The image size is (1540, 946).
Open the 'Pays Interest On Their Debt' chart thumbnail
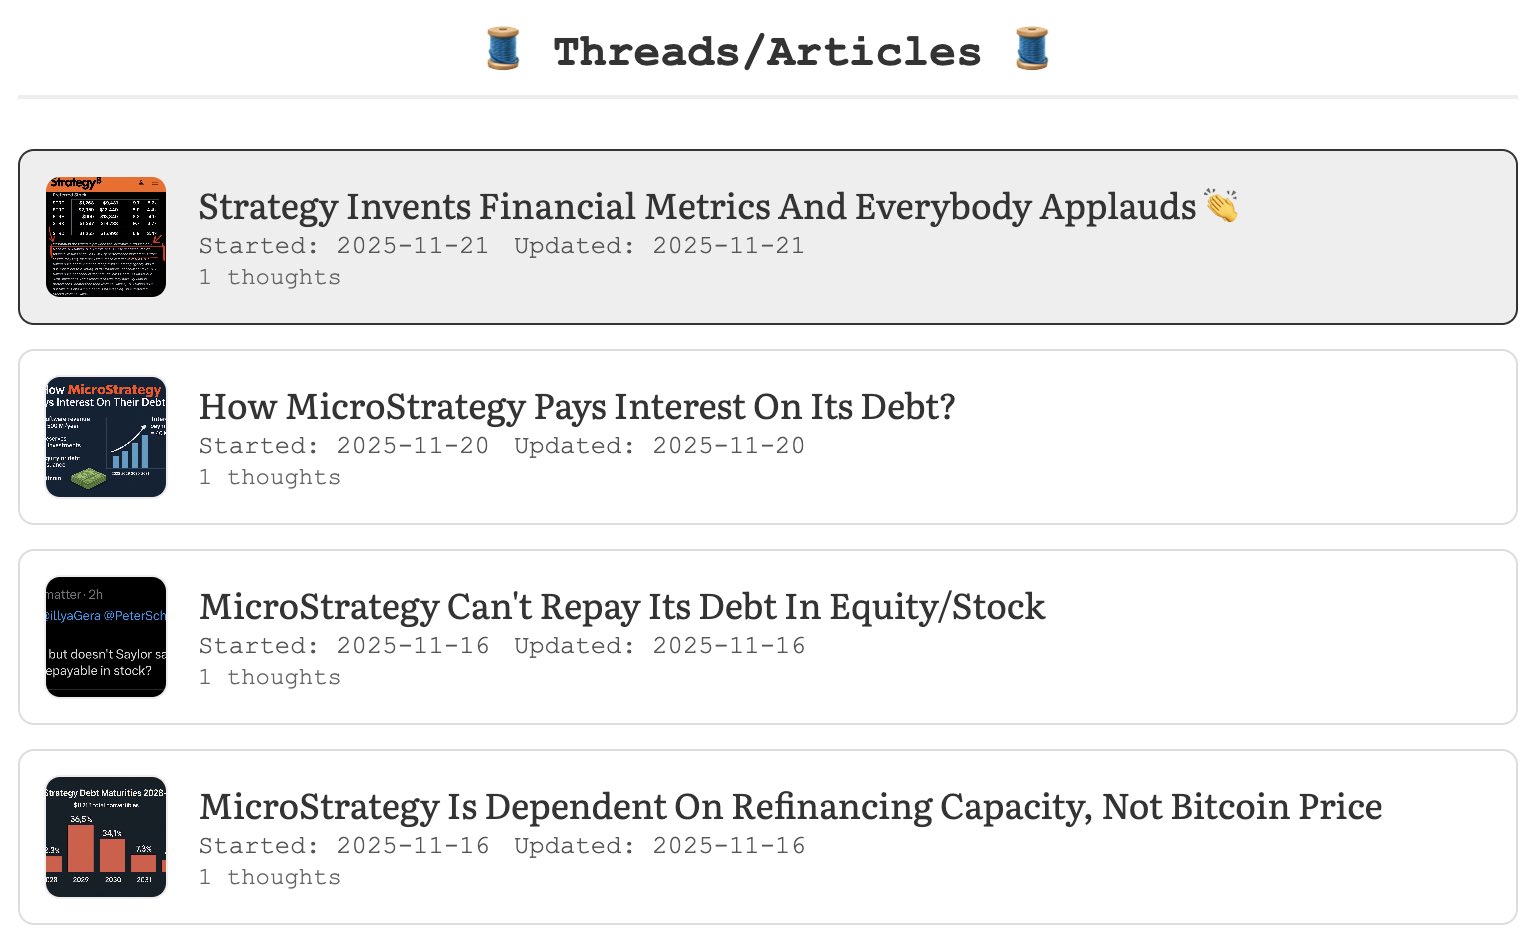coord(106,437)
